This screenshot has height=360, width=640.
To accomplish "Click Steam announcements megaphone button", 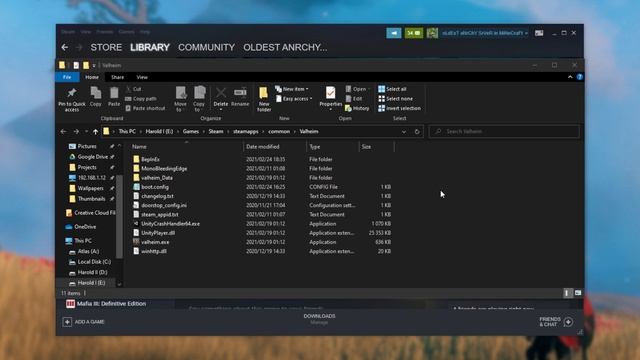I will point(394,33).
